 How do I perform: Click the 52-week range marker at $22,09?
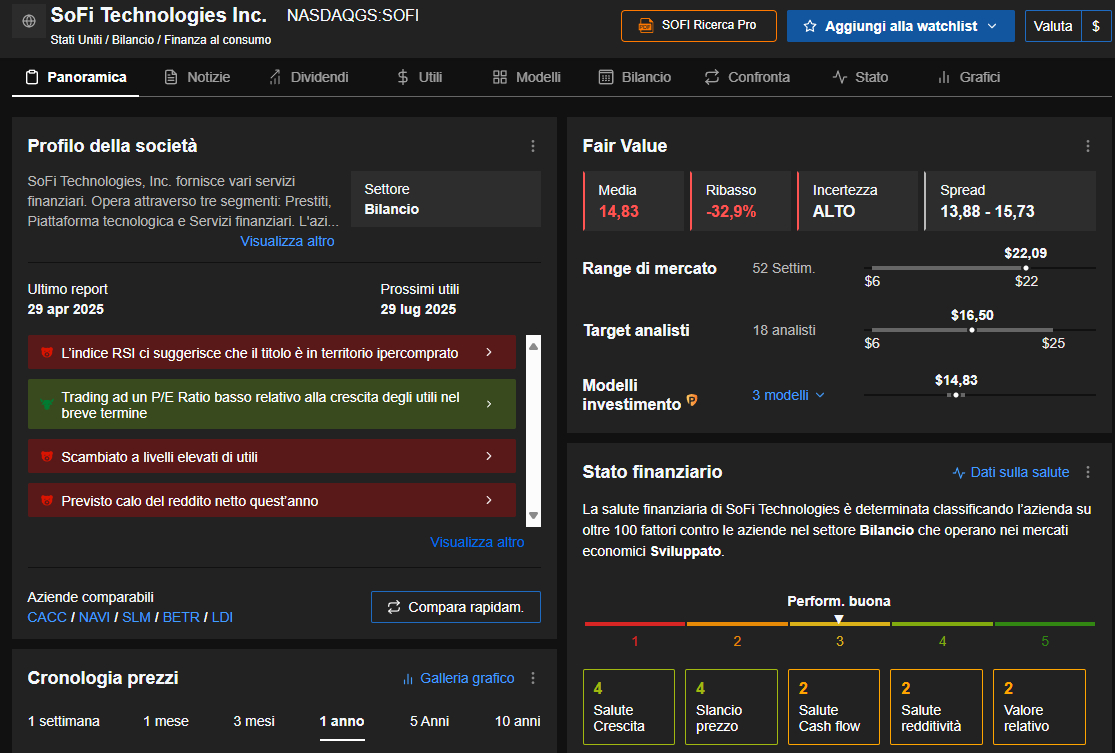pos(1025,268)
